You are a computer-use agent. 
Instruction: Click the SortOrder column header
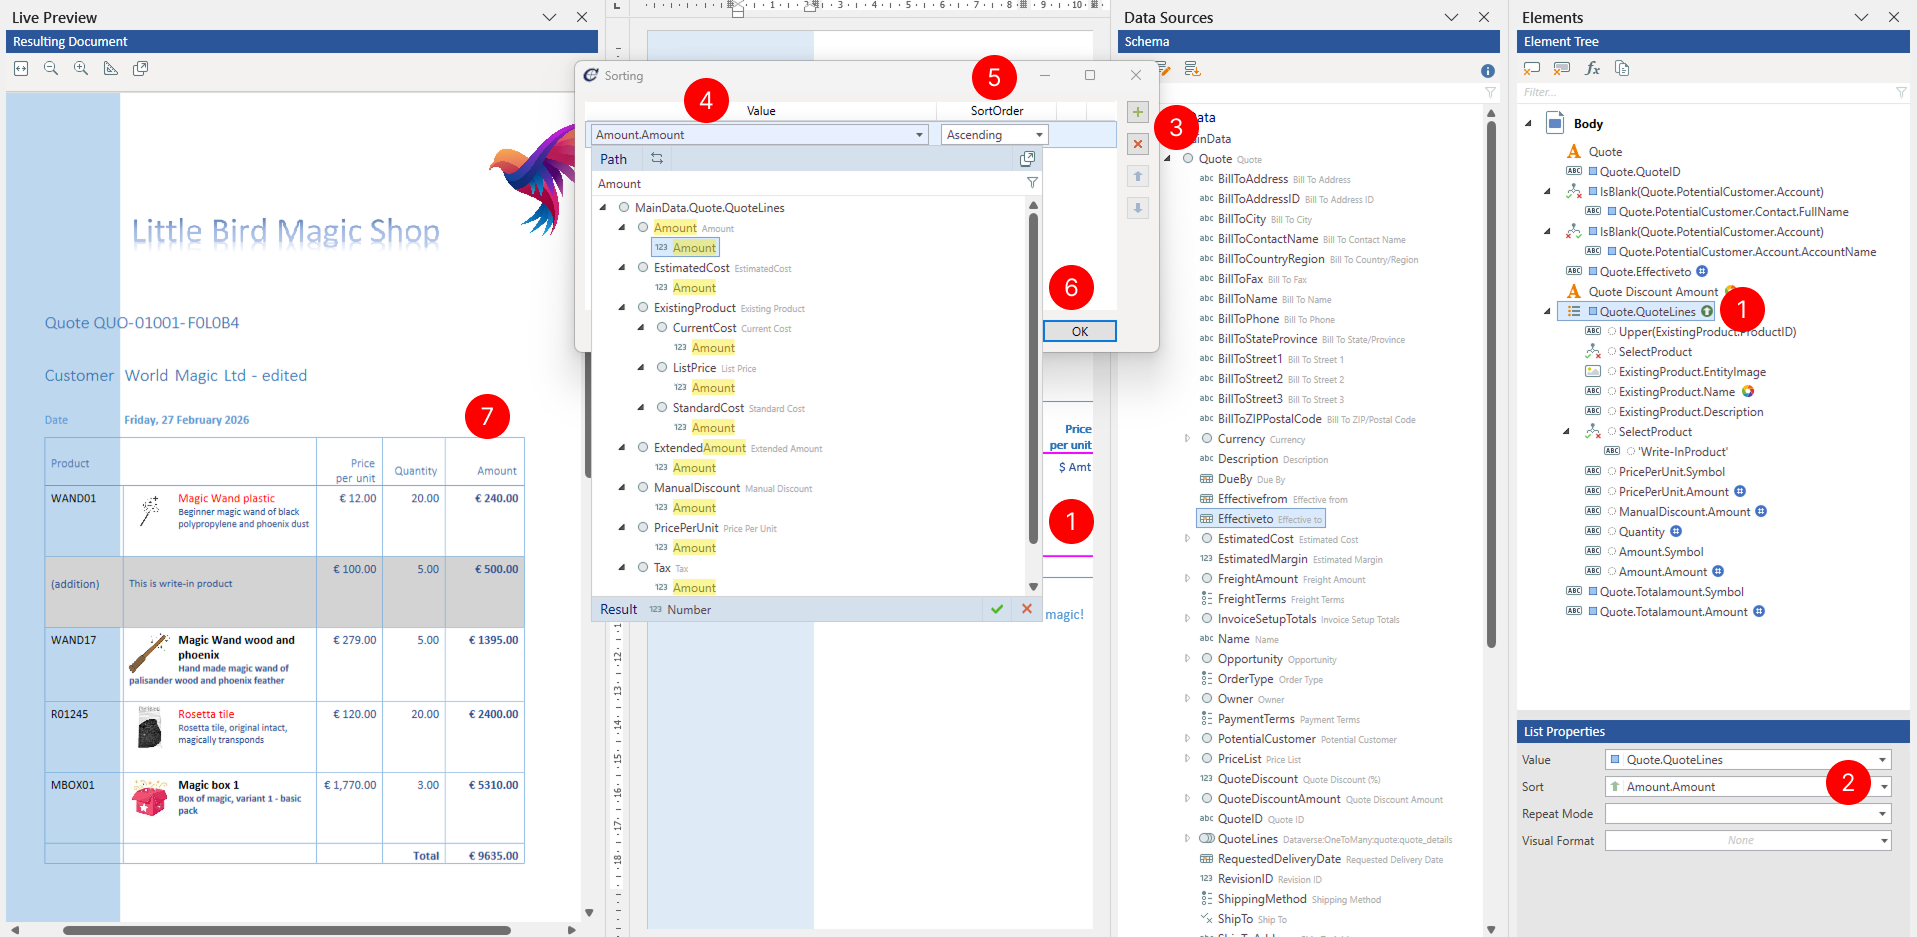[x=997, y=111]
